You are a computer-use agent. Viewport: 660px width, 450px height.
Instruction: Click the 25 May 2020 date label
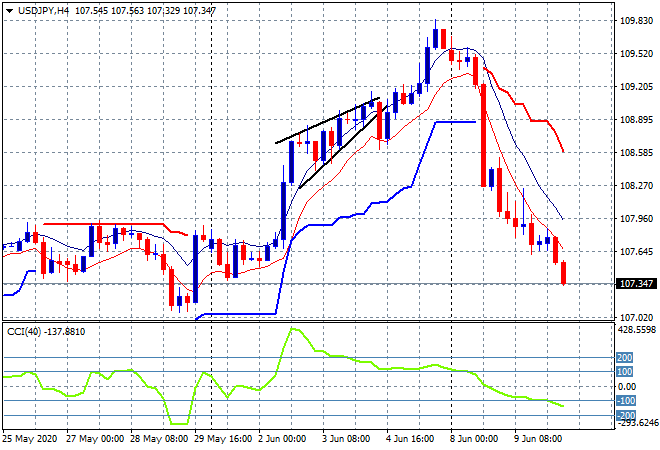tap(29, 439)
